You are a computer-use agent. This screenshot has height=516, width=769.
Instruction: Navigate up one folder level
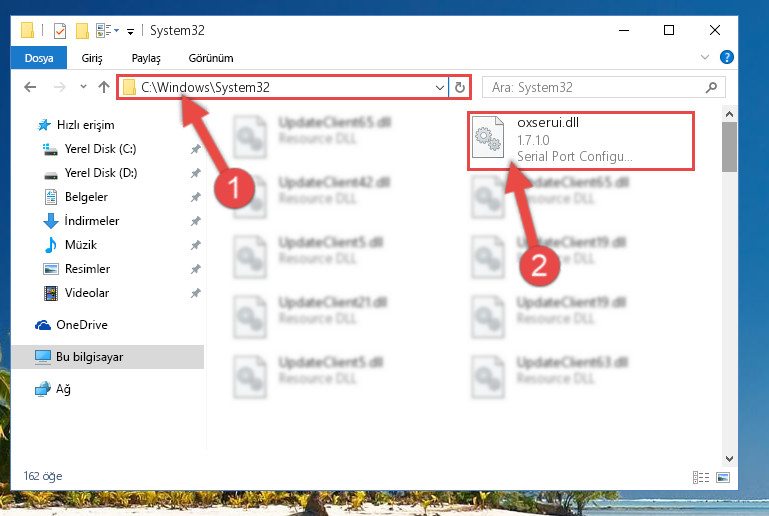[103, 87]
